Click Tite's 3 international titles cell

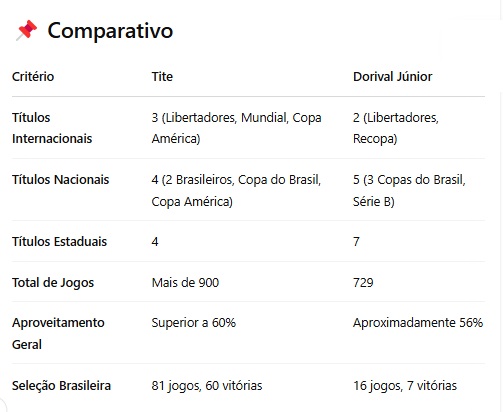tap(236, 128)
